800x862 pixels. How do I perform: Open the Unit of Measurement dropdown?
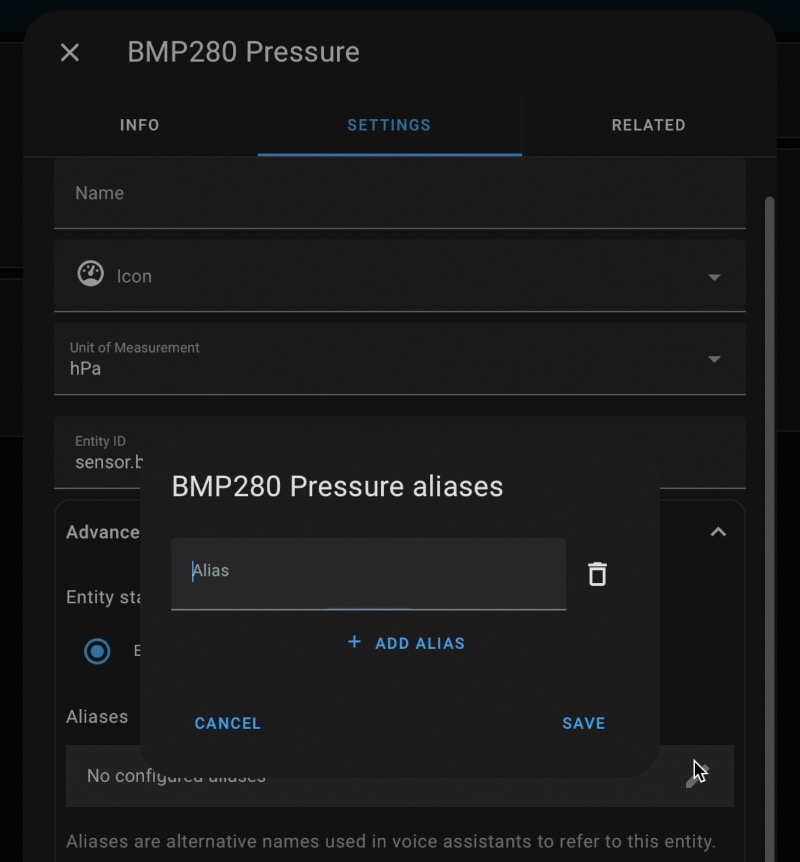(400, 358)
